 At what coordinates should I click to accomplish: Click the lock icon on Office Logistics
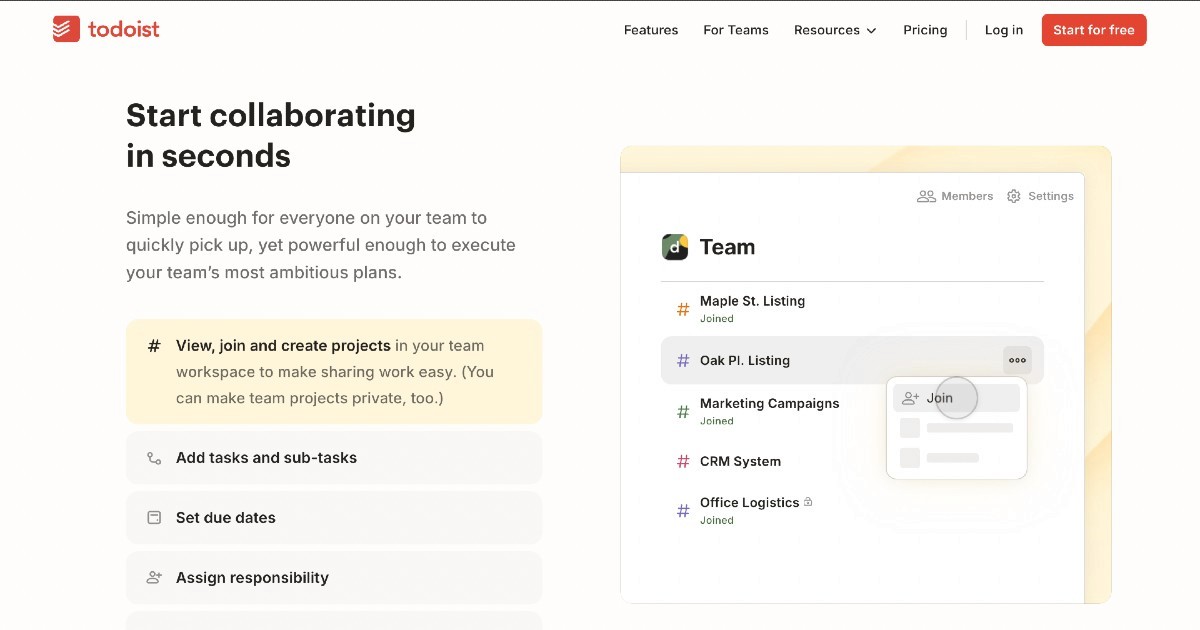point(808,500)
